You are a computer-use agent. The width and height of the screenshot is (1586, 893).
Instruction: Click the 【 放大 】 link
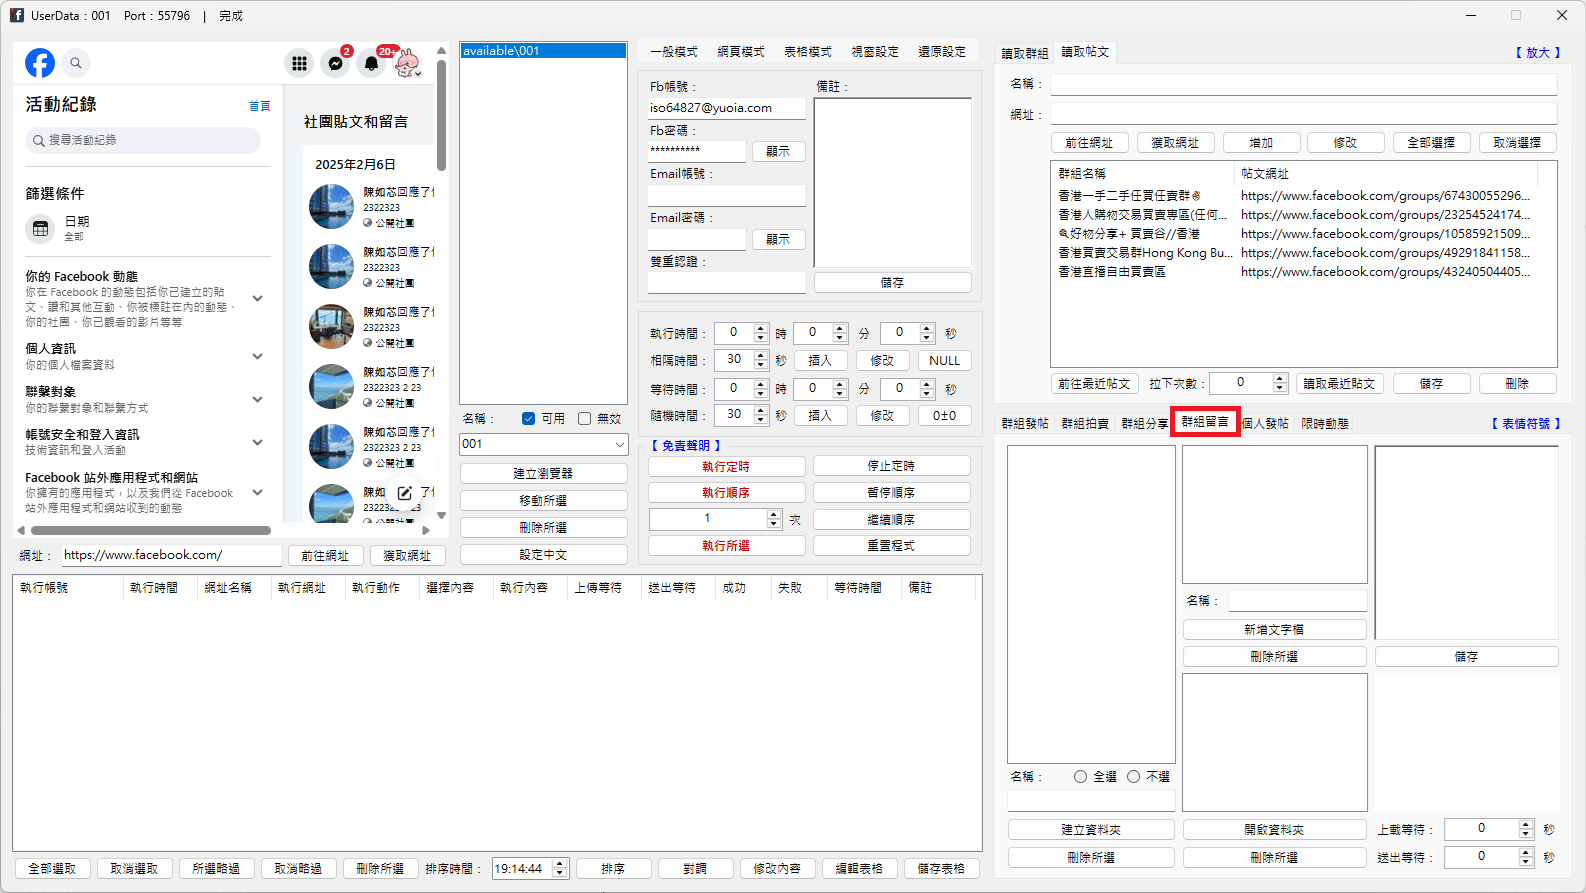click(1538, 53)
